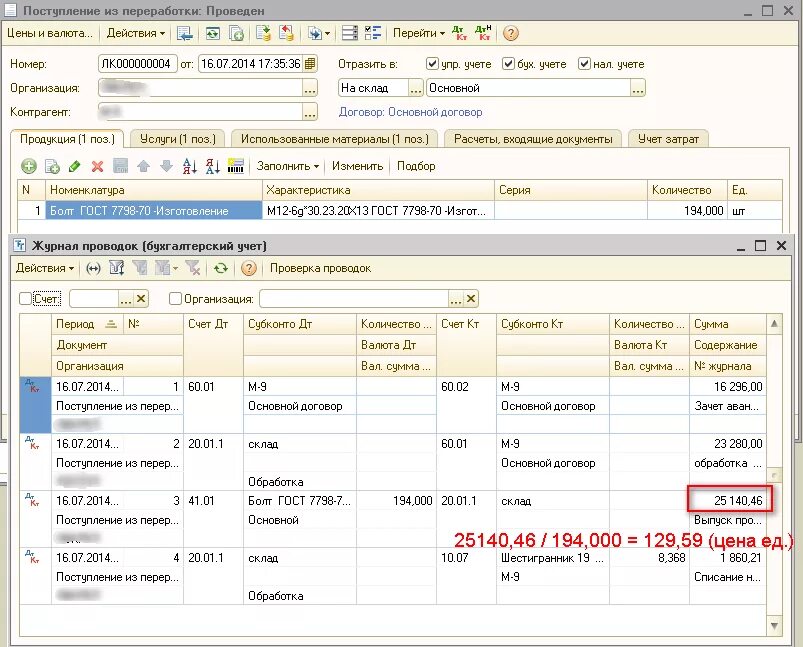
Task: Open ellipsis selector for Счет filter
Action: click(x=126, y=299)
